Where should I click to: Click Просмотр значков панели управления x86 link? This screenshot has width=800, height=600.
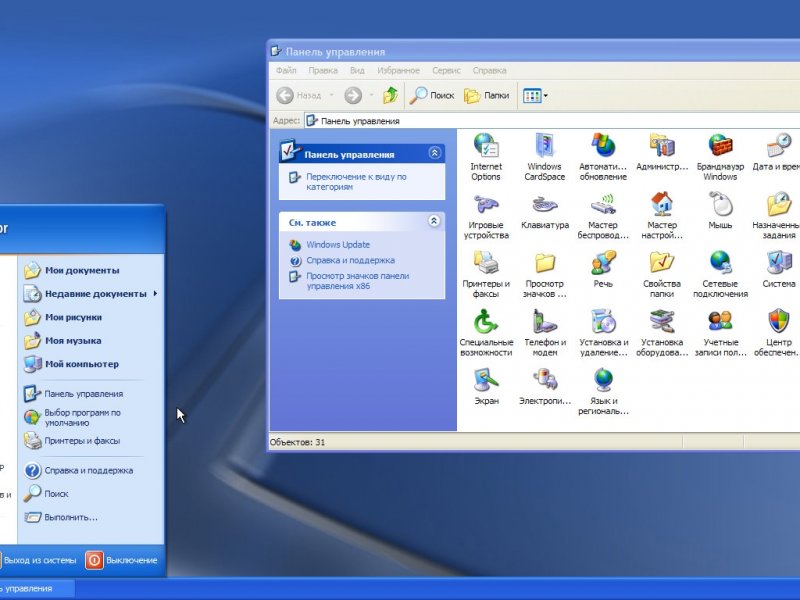pos(358,281)
